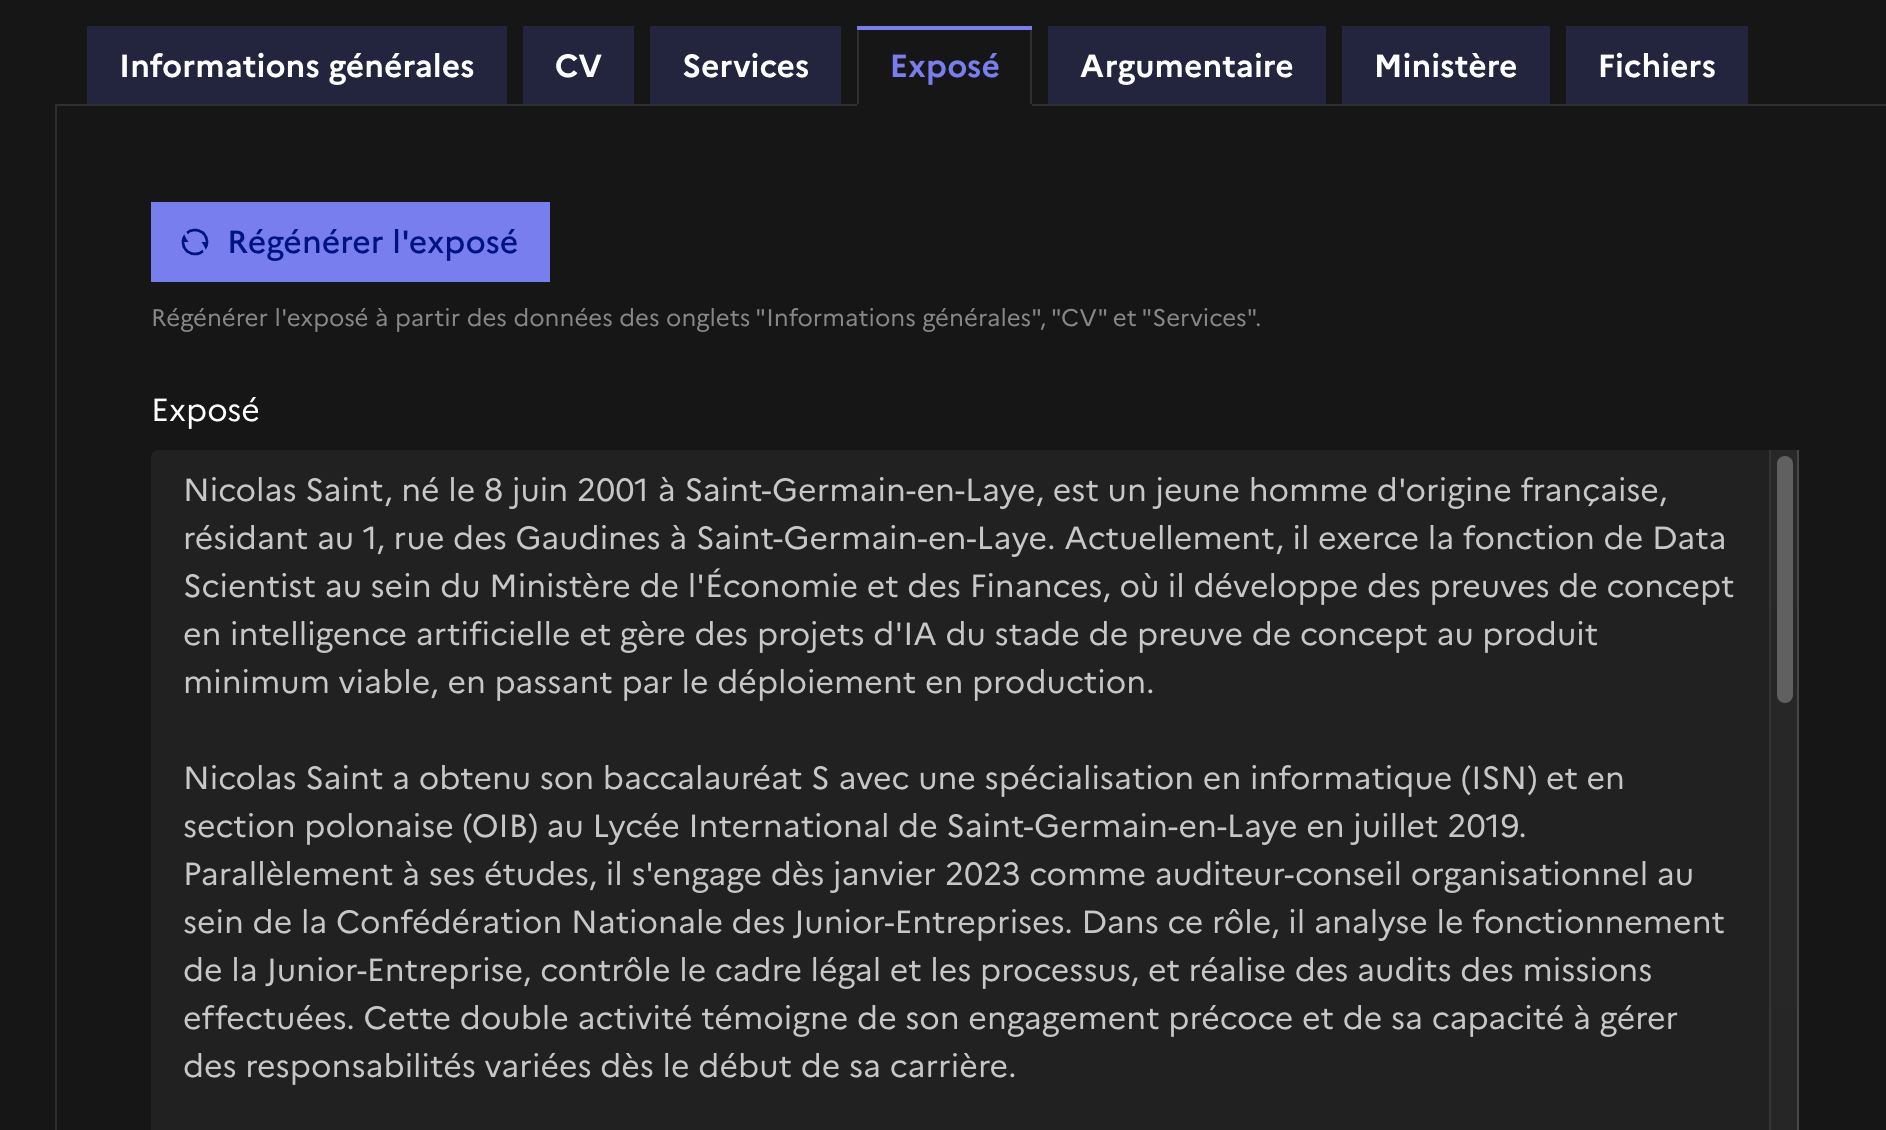
Task: Click the Exposé text area scrollbar thumb
Action: (1784, 579)
